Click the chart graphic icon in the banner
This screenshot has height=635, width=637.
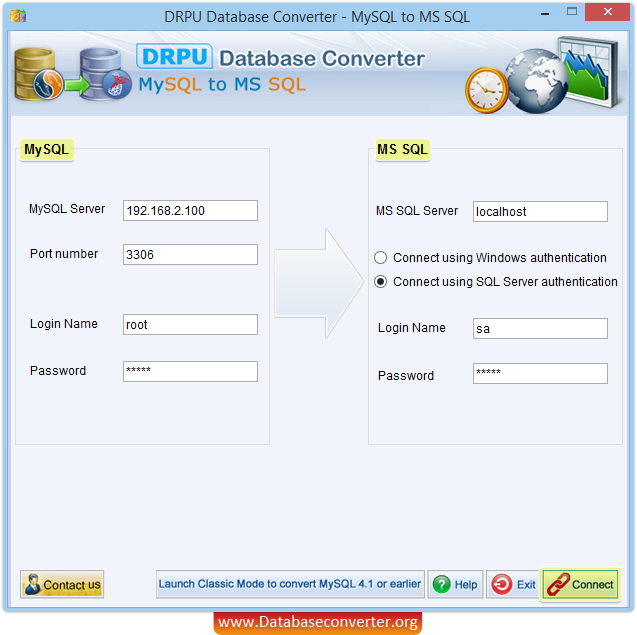point(589,71)
